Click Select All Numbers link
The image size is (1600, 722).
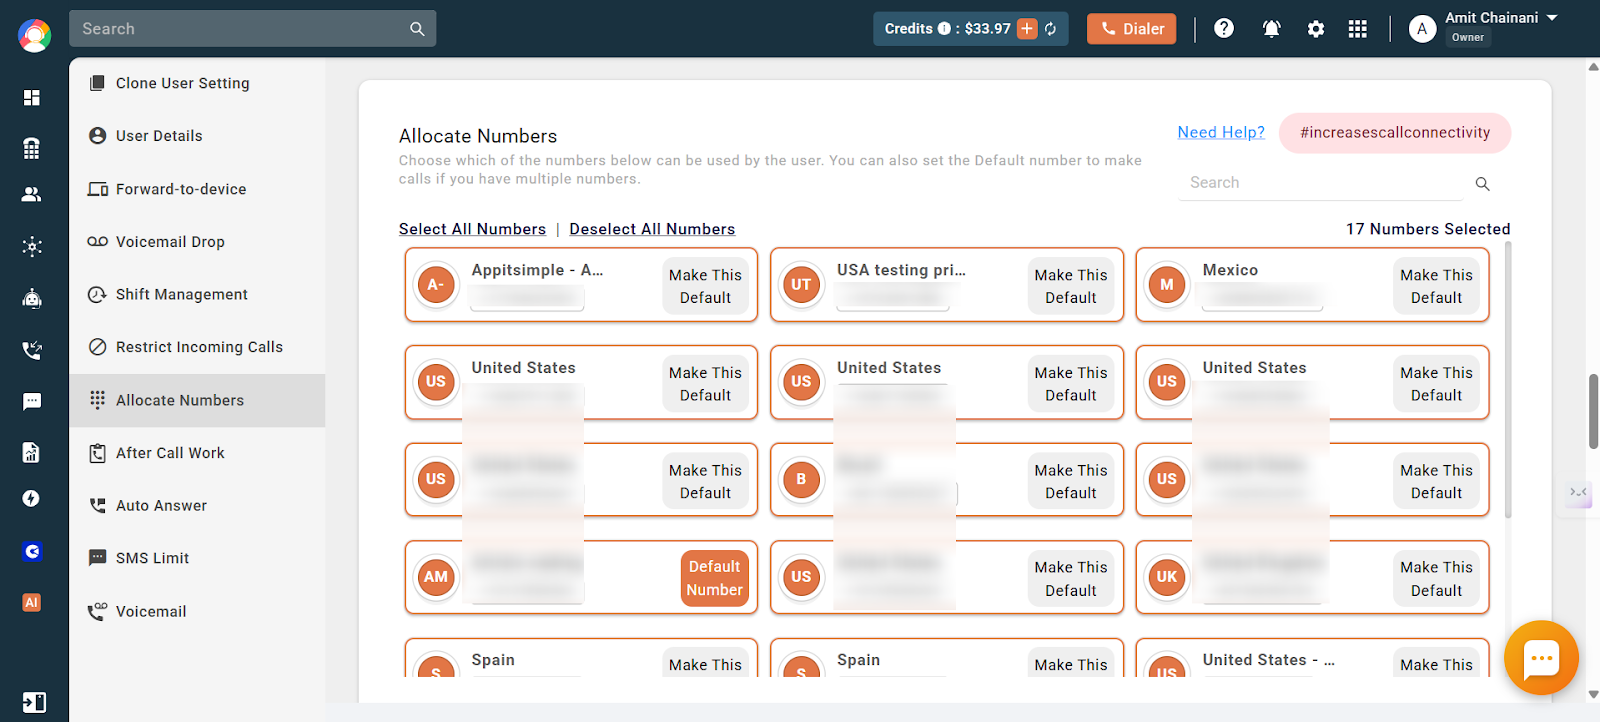[472, 229]
